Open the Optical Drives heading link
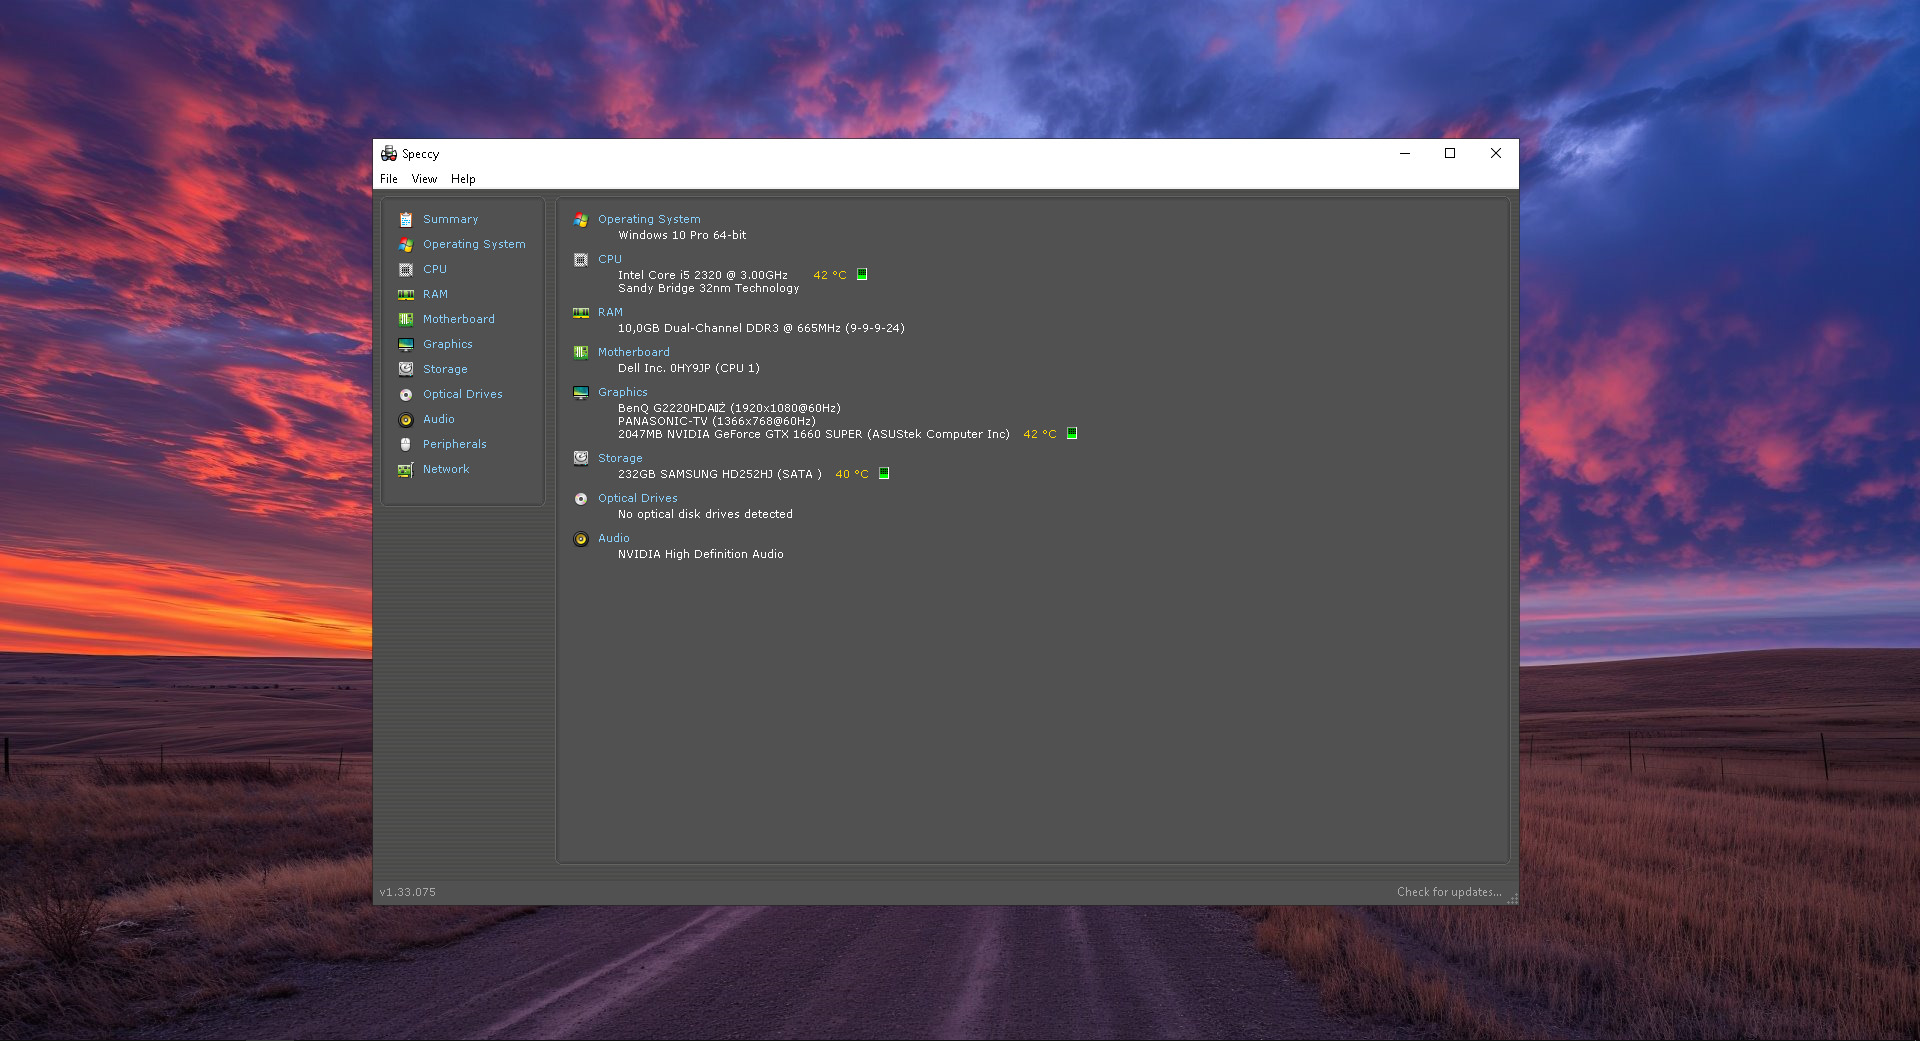 (x=638, y=498)
